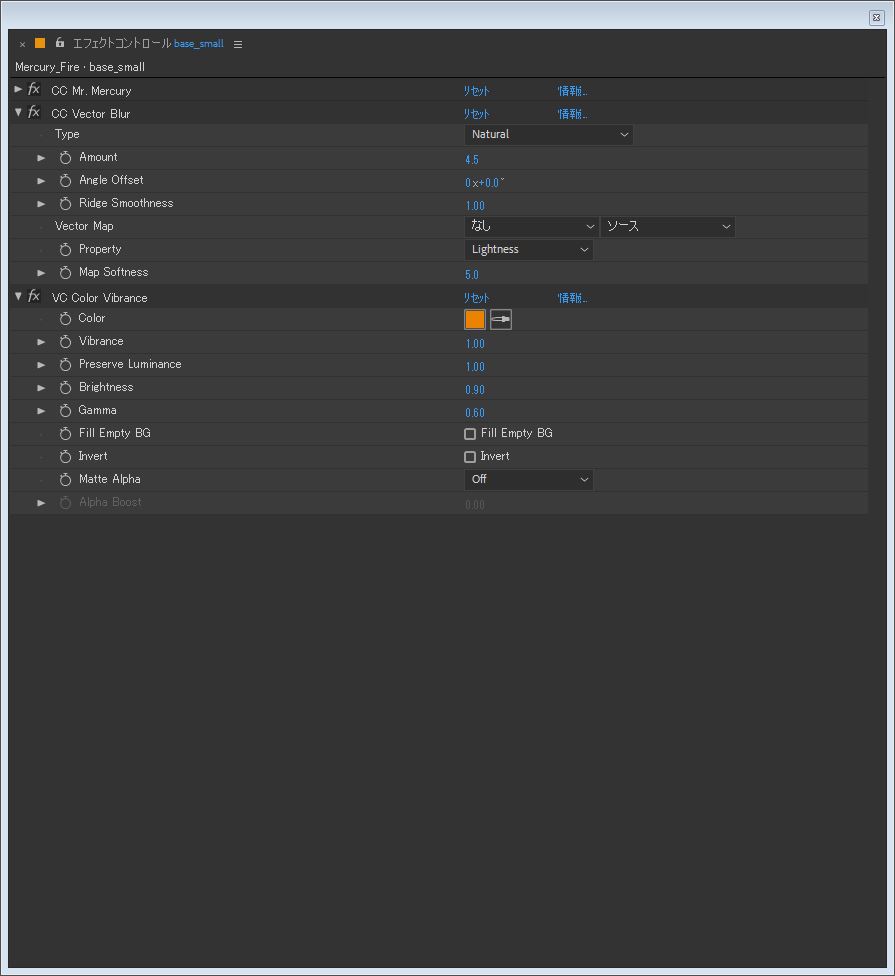Image resolution: width=895 pixels, height=976 pixels.
Task: Click the Matte Alpha stopwatch icon
Action: click(x=65, y=479)
